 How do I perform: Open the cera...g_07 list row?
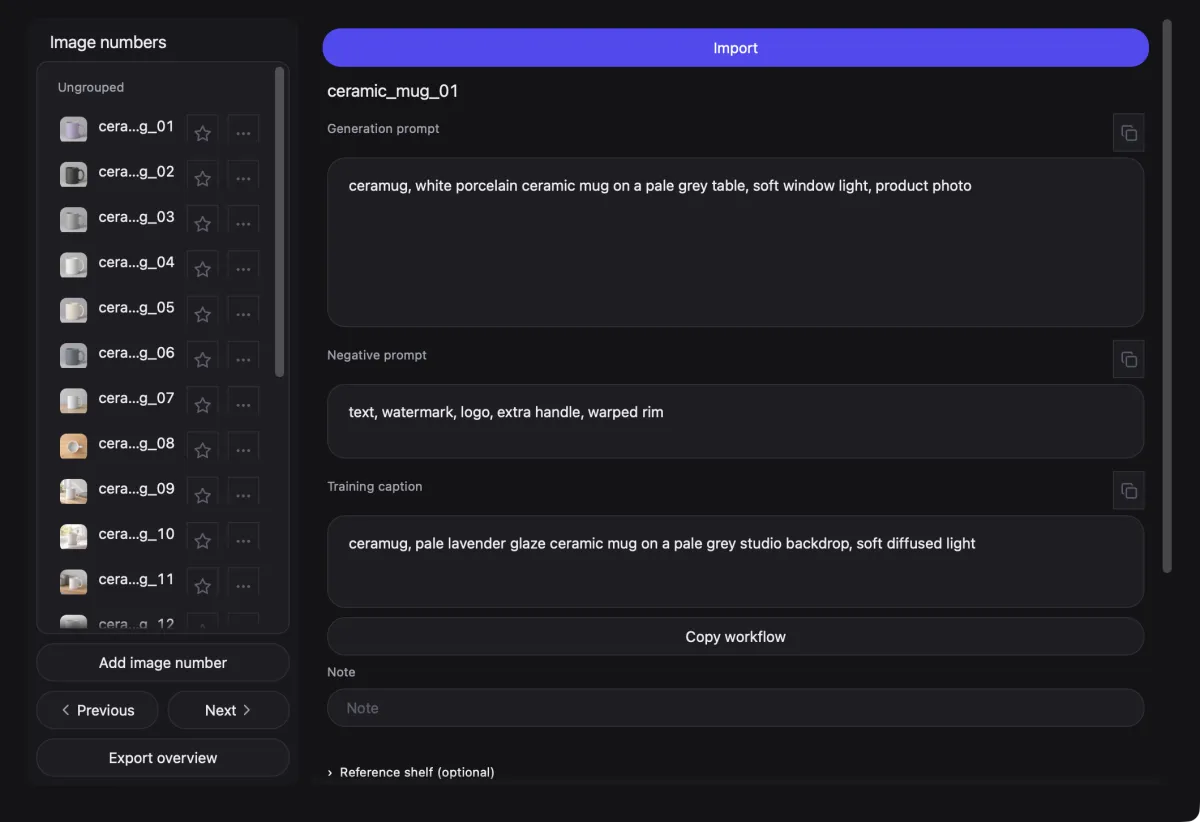[159, 401]
